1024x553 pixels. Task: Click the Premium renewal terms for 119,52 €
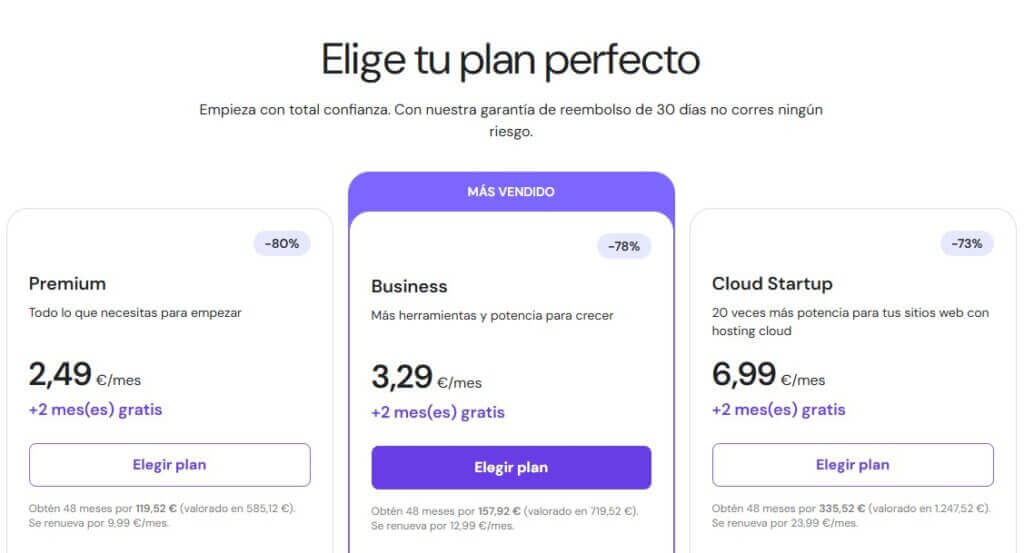pyautogui.click(x=162, y=514)
